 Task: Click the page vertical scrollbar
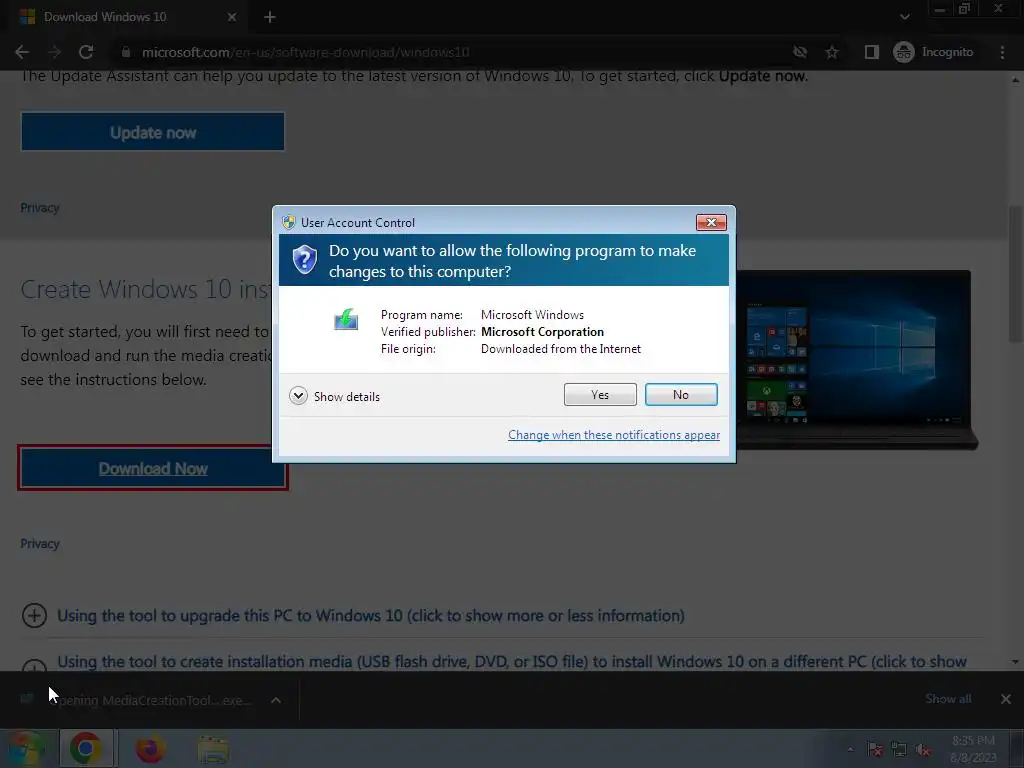pyautogui.click(x=1015, y=274)
